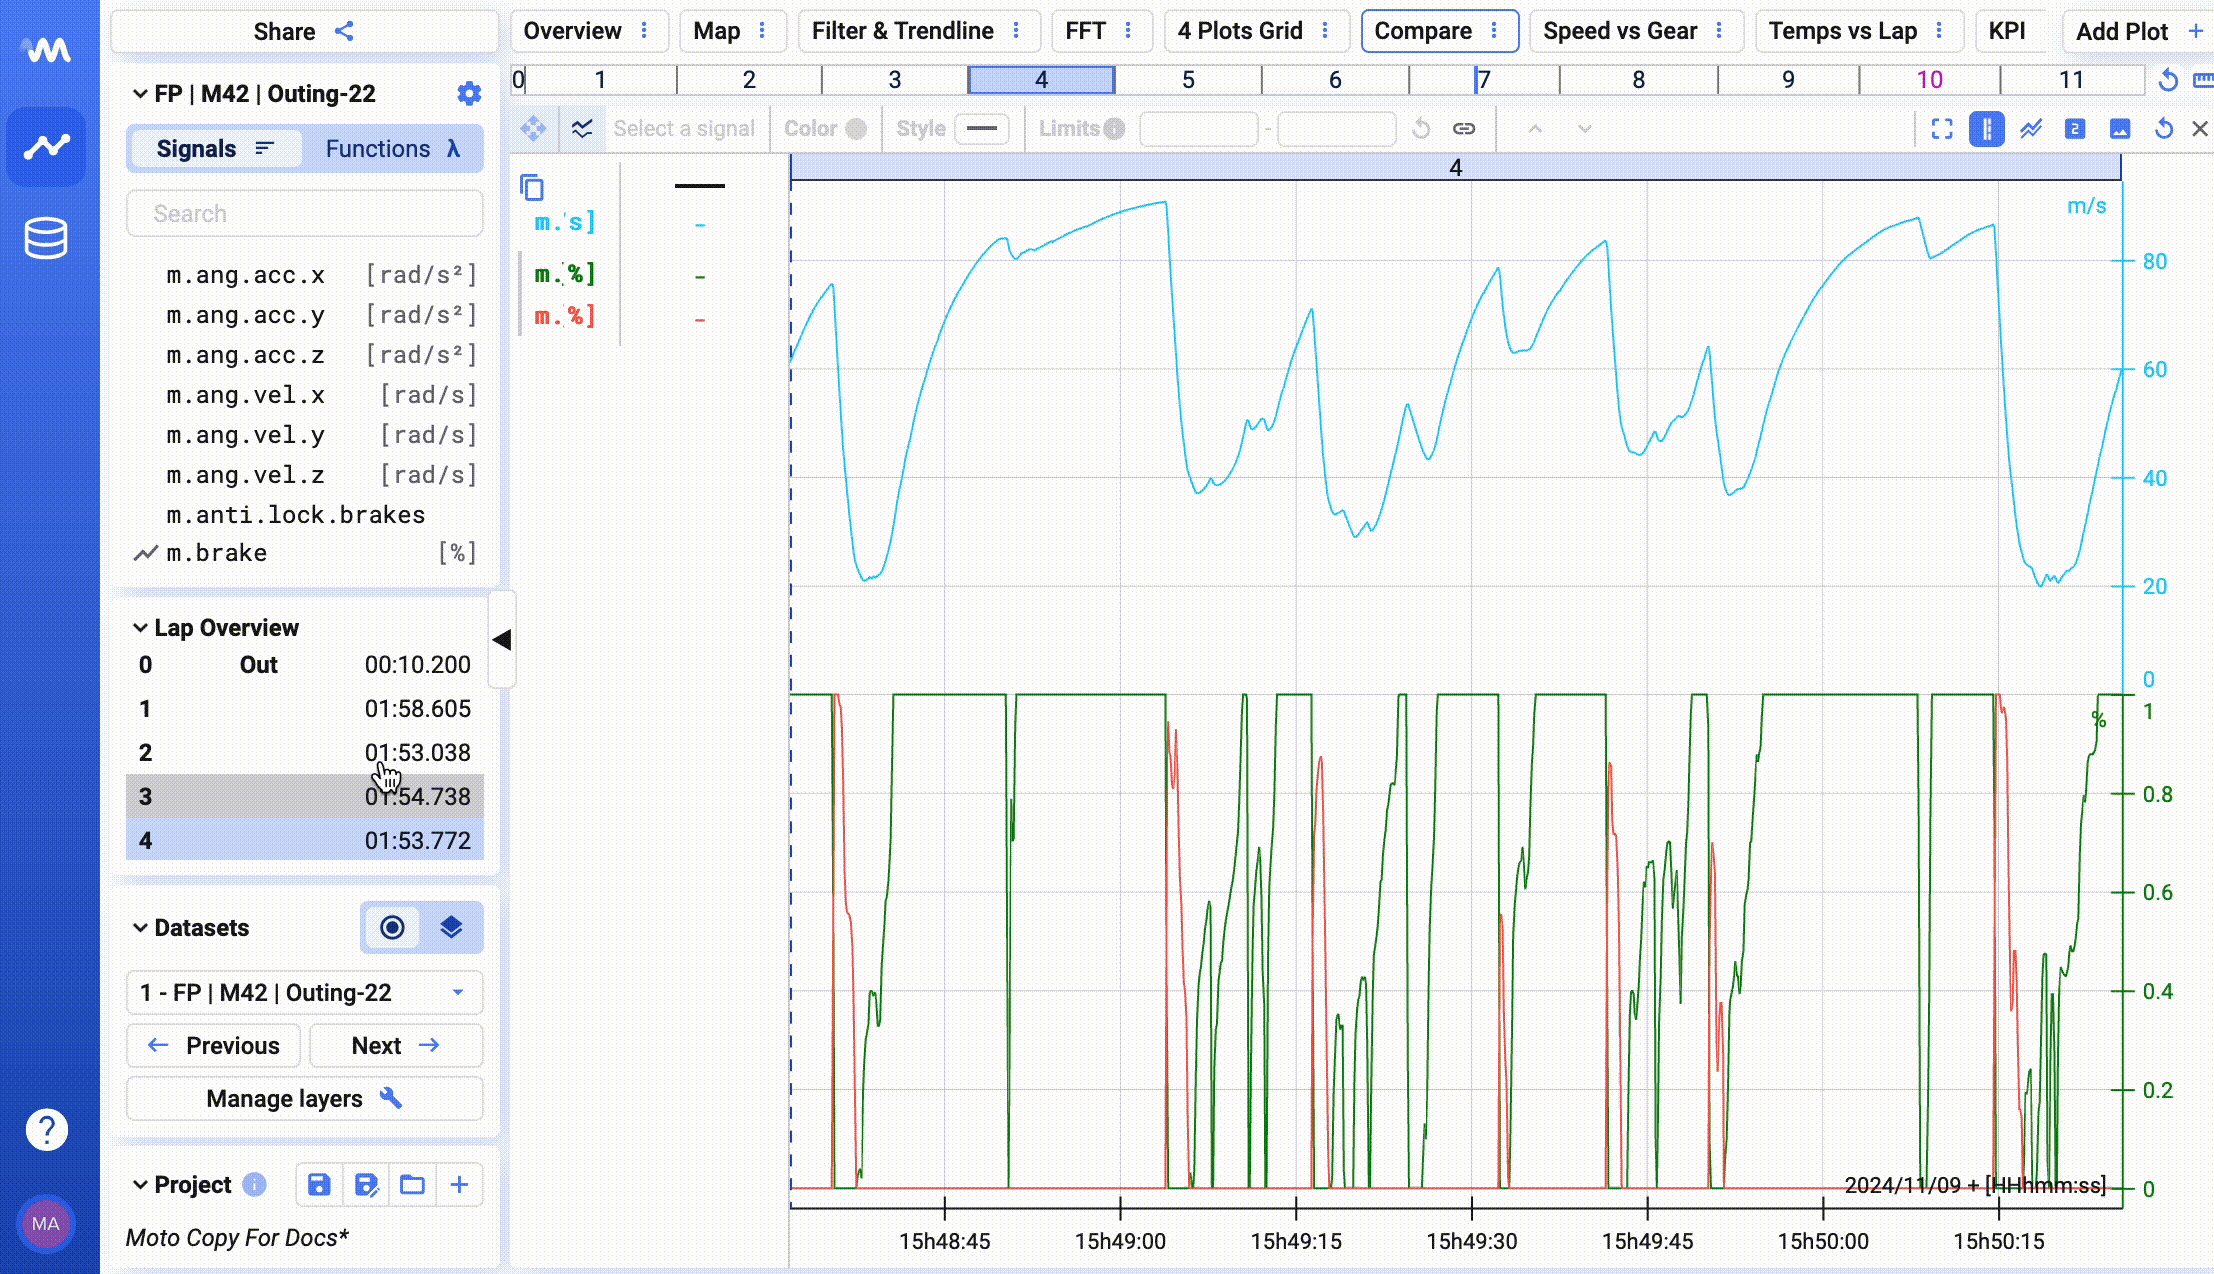This screenshot has width=2214, height=1274.
Task: Click the save plot as image icon
Action: (x=2120, y=129)
